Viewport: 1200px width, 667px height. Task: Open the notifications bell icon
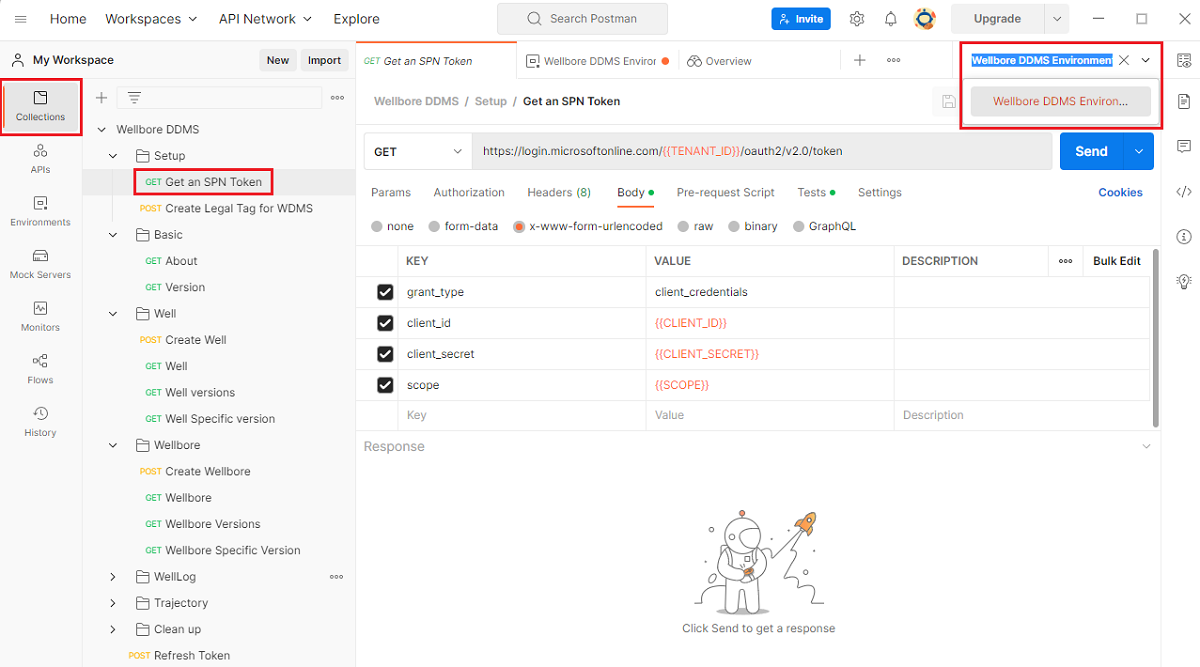[891, 19]
